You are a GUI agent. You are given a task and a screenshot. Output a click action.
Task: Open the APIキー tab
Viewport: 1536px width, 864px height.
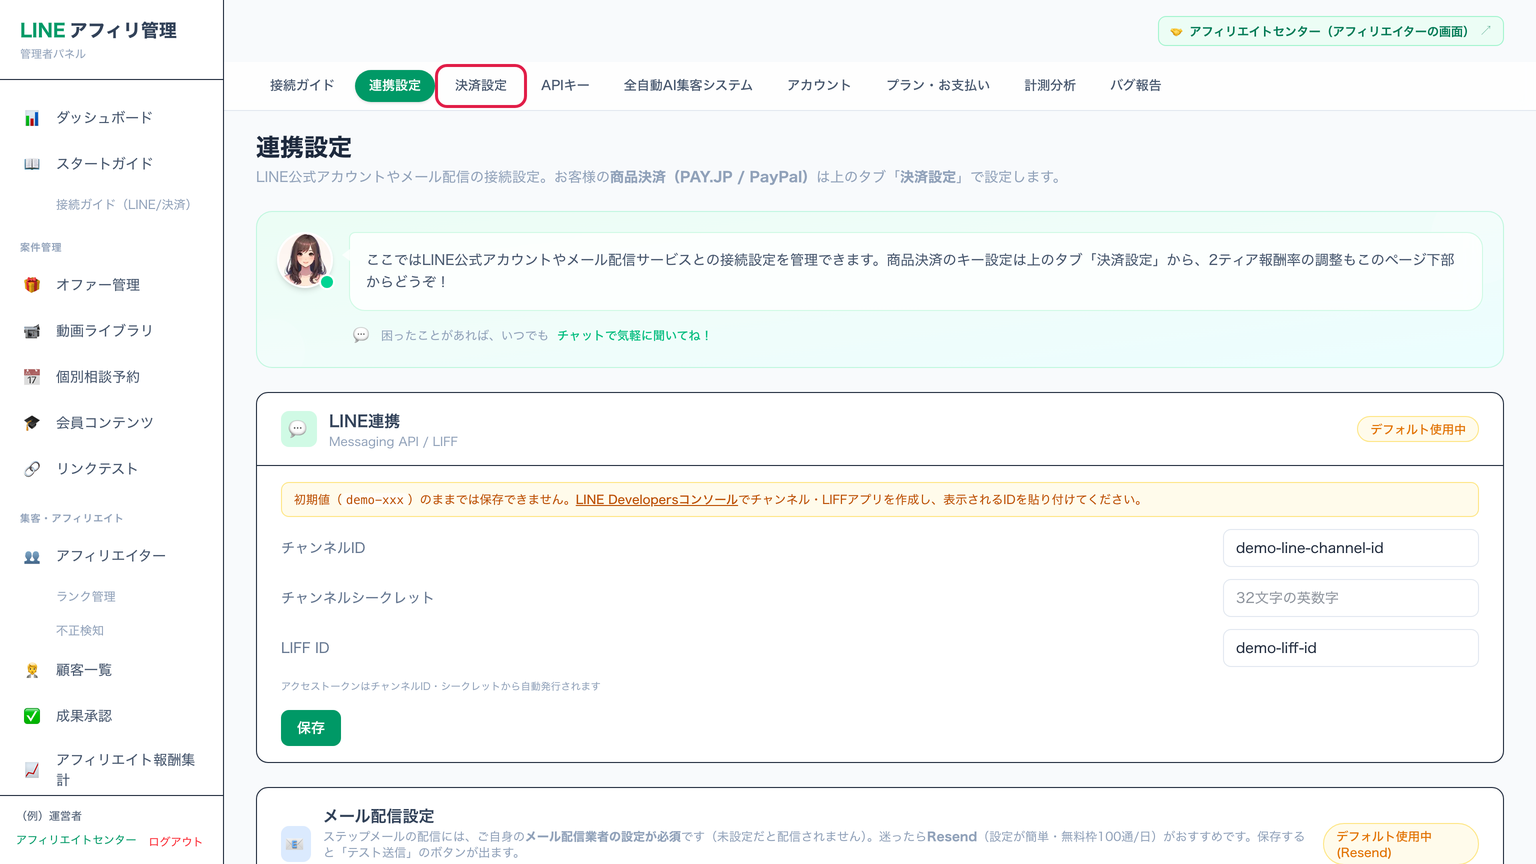pos(565,86)
